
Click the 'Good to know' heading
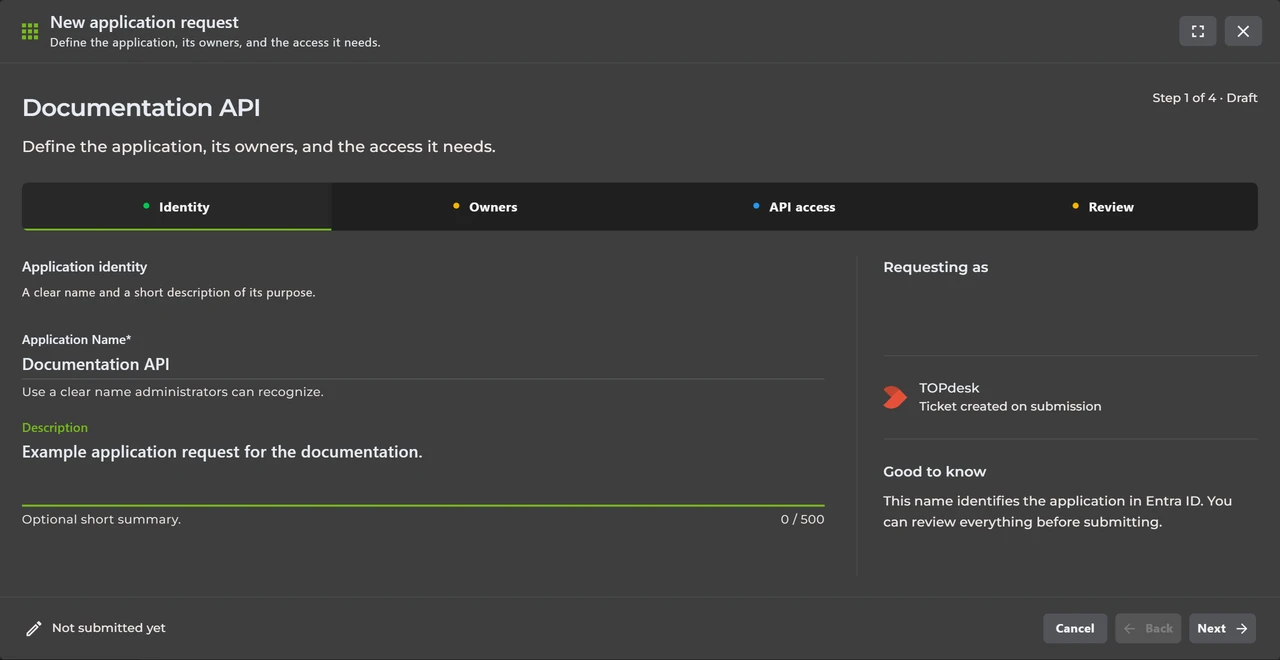coord(934,471)
